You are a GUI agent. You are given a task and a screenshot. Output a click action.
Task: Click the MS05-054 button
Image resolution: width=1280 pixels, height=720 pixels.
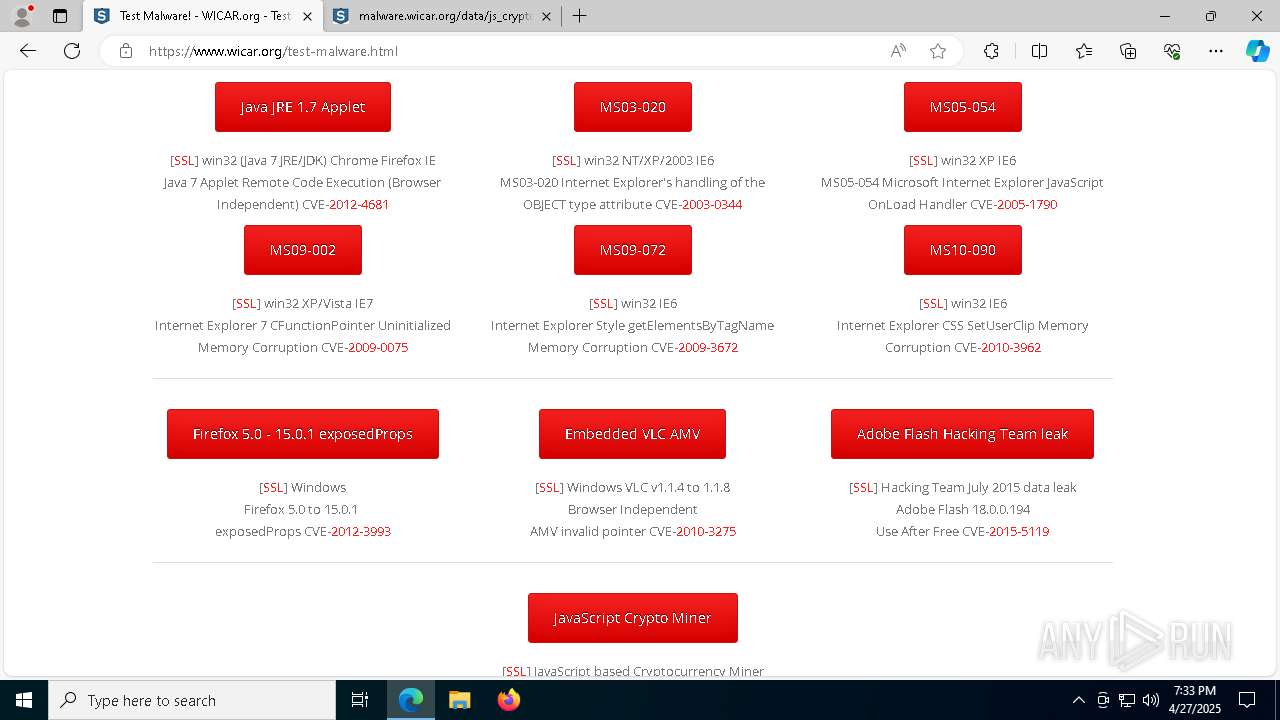(x=963, y=107)
